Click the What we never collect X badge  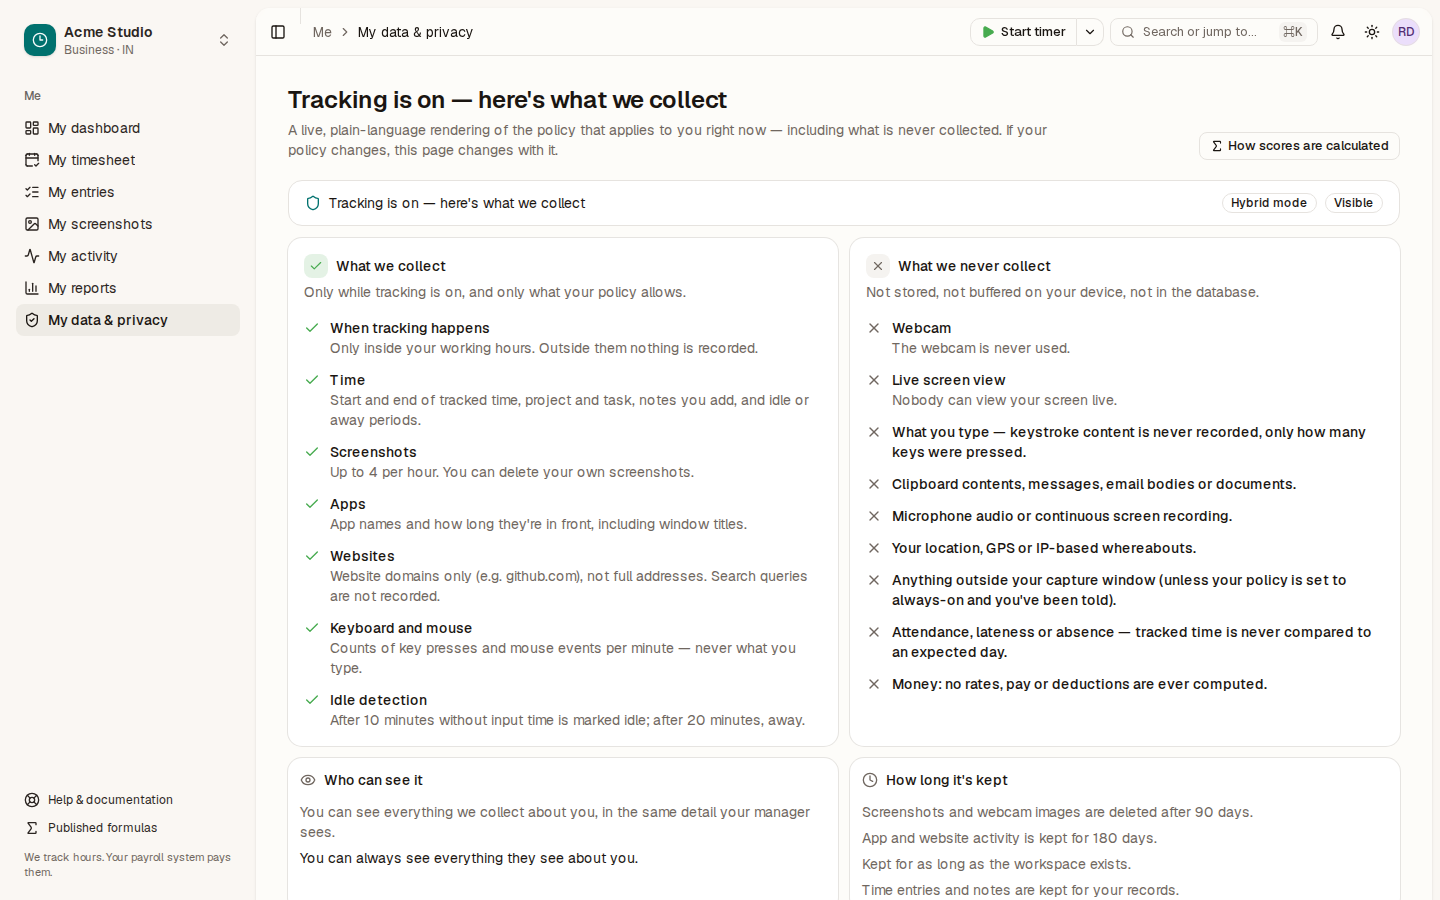pyautogui.click(x=878, y=266)
